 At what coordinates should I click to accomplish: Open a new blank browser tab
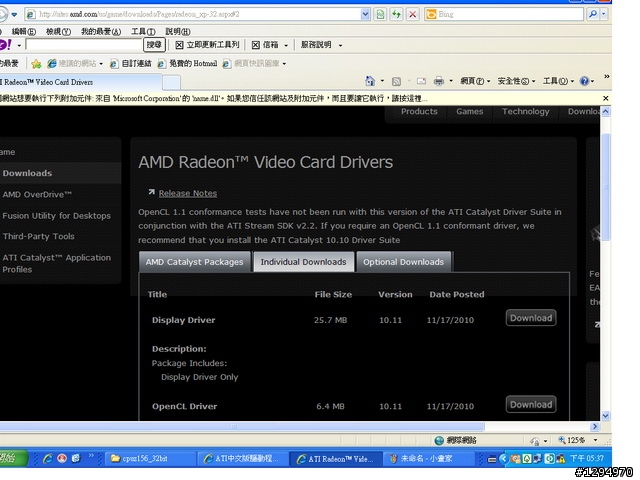click(171, 82)
